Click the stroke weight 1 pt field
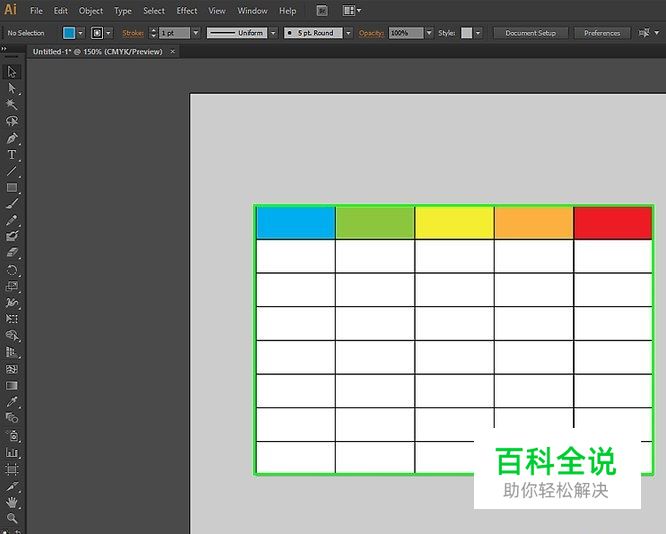 [175, 33]
